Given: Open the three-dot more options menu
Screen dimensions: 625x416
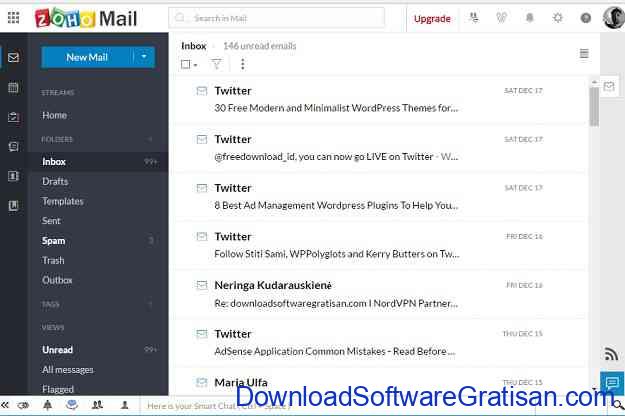Looking at the screenshot, I should (x=243, y=64).
